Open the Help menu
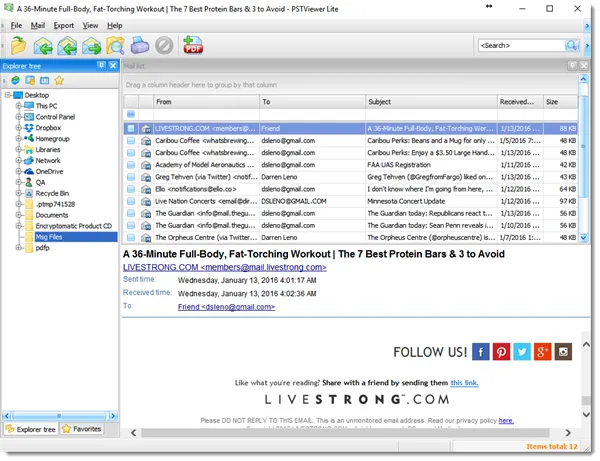600x461 pixels. pos(114,26)
